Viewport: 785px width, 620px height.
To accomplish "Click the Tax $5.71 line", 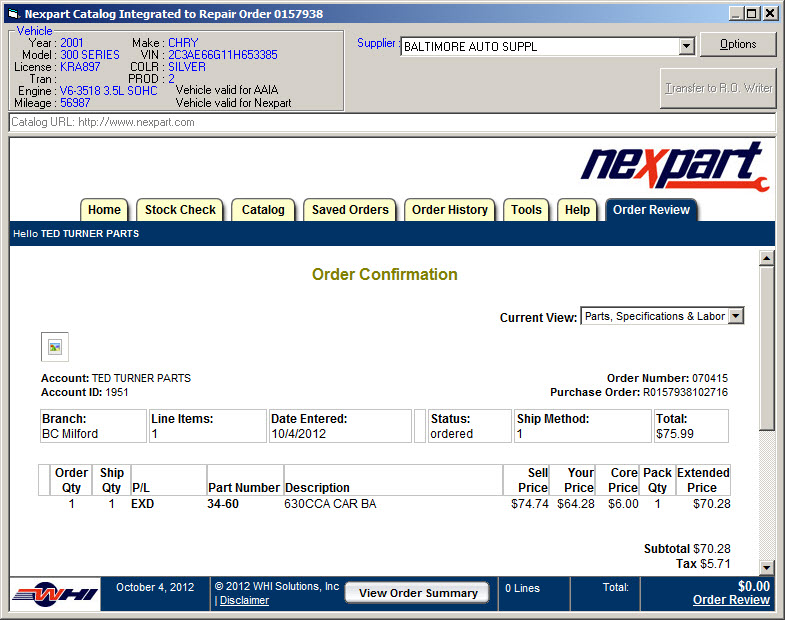I will (x=703, y=564).
